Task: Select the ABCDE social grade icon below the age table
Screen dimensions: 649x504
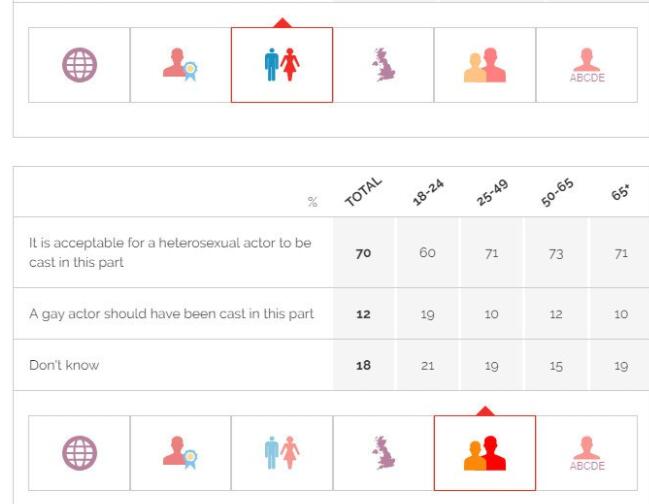Action: pyautogui.click(x=587, y=453)
